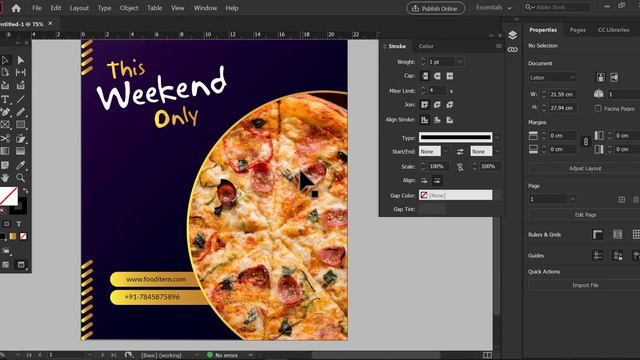The height and width of the screenshot is (360, 640).
Task: Select the Scissors tool
Action: coord(5,139)
